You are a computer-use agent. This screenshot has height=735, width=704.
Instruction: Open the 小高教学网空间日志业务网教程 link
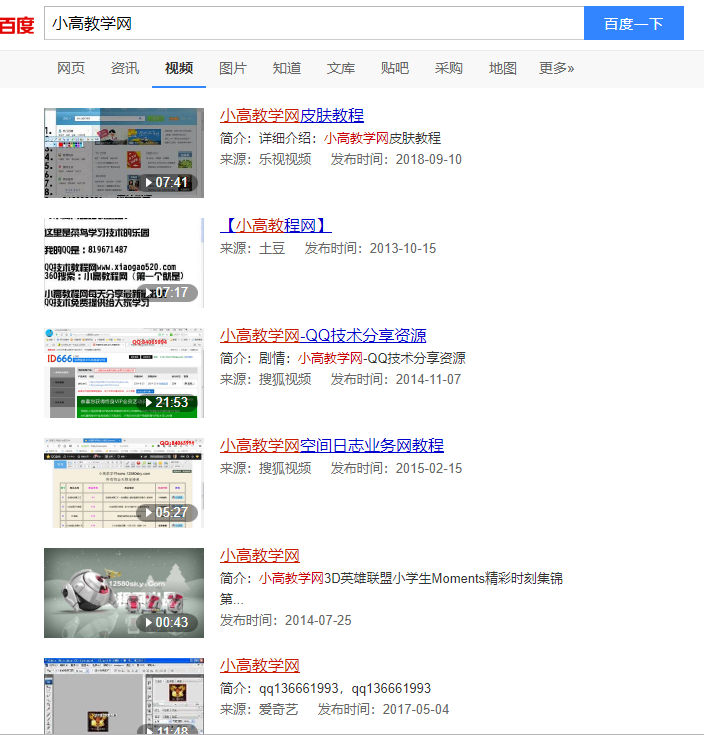tap(332, 445)
